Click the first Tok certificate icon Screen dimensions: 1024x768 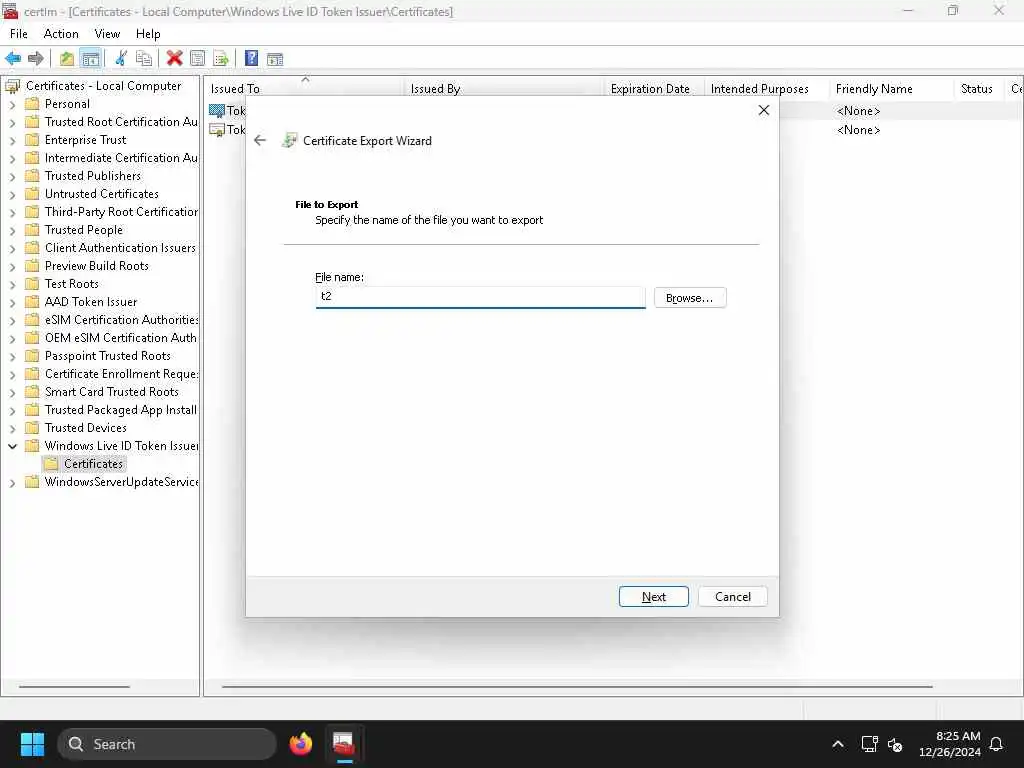coord(217,110)
